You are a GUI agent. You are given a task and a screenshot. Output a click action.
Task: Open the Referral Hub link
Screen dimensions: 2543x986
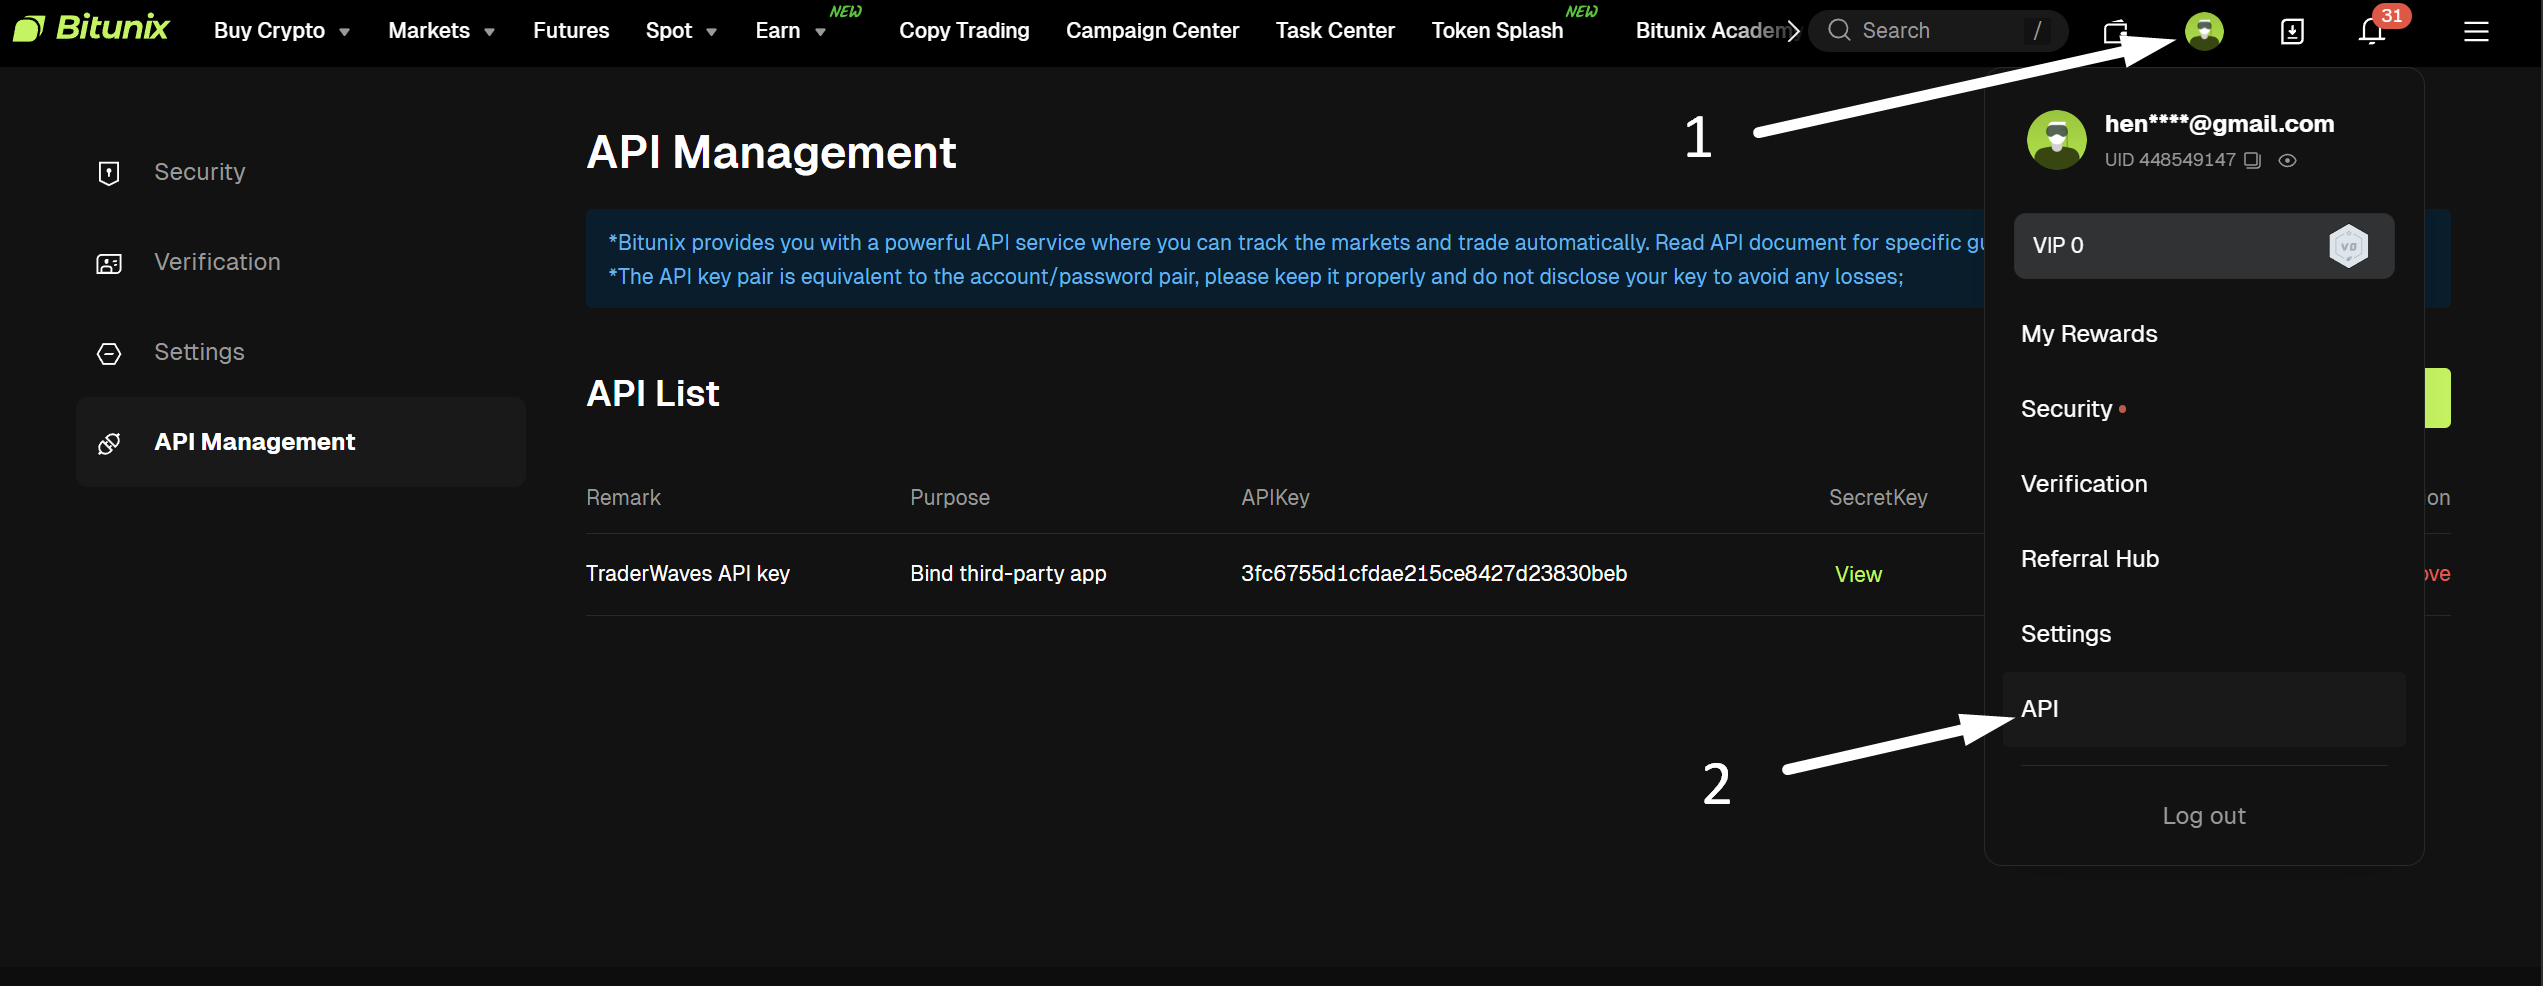pos(2090,558)
